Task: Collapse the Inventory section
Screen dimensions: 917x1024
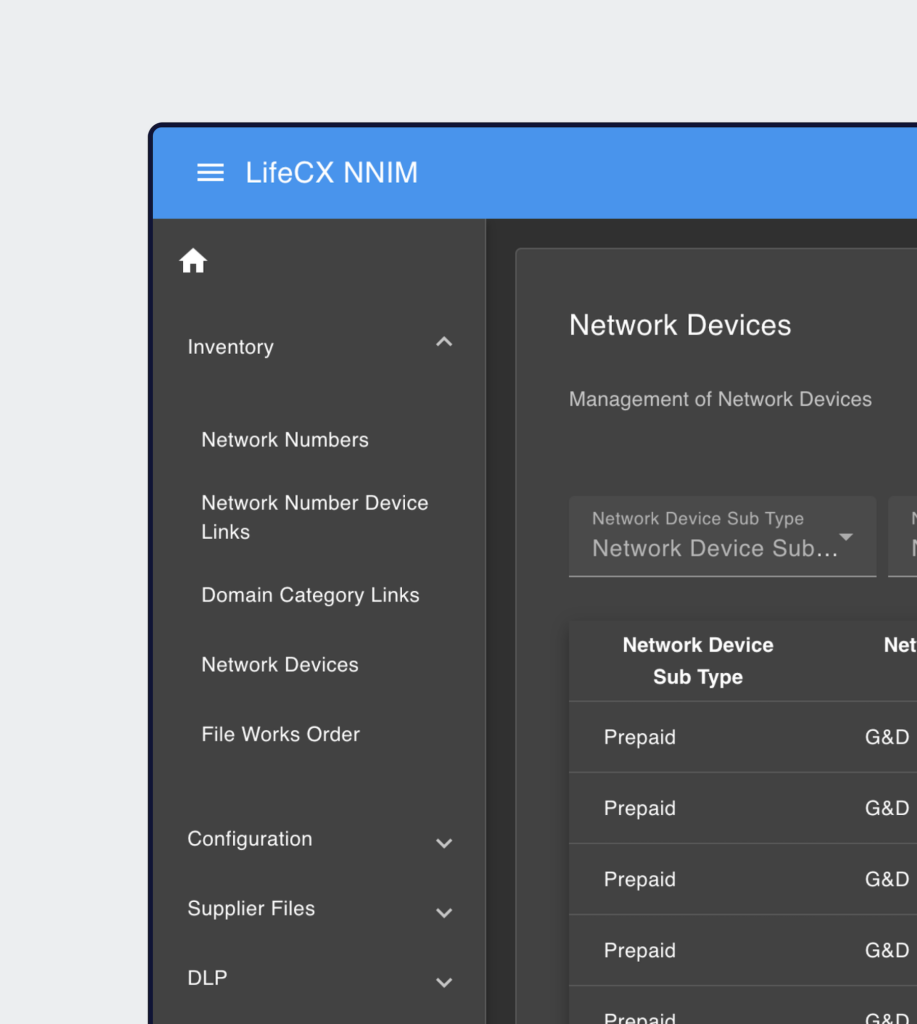Action: click(444, 343)
